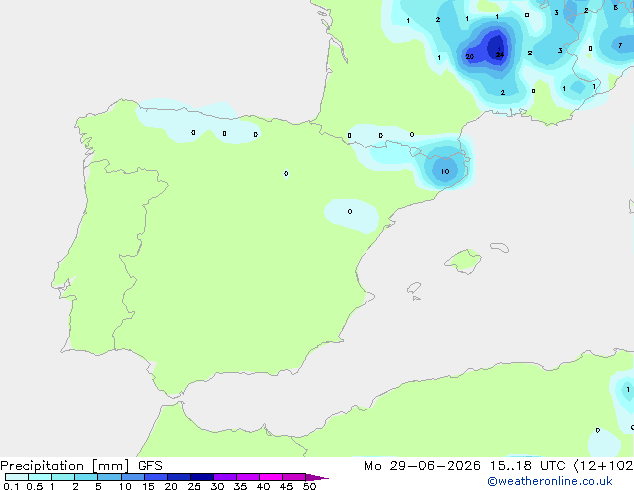634x490 pixels.
Task: Click the over-50 mm arrow tip of legend
Action: pos(317,477)
